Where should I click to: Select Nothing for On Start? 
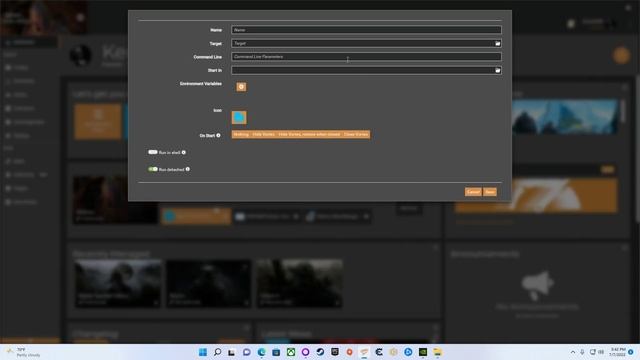pos(241,134)
